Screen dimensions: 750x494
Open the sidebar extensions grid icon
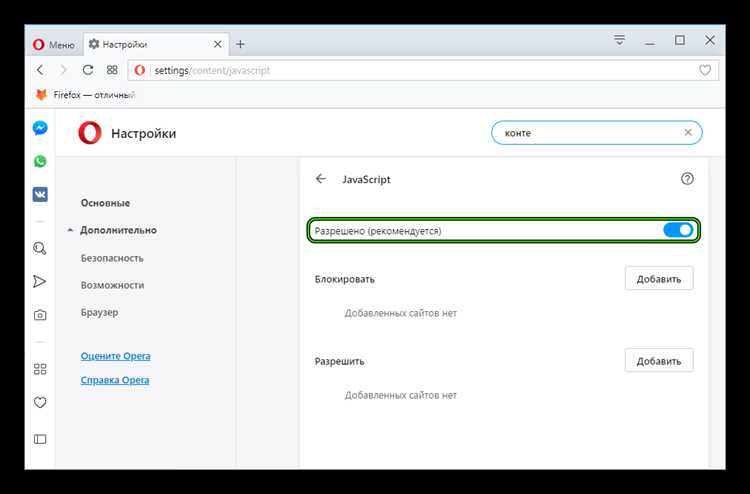point(40,369)
